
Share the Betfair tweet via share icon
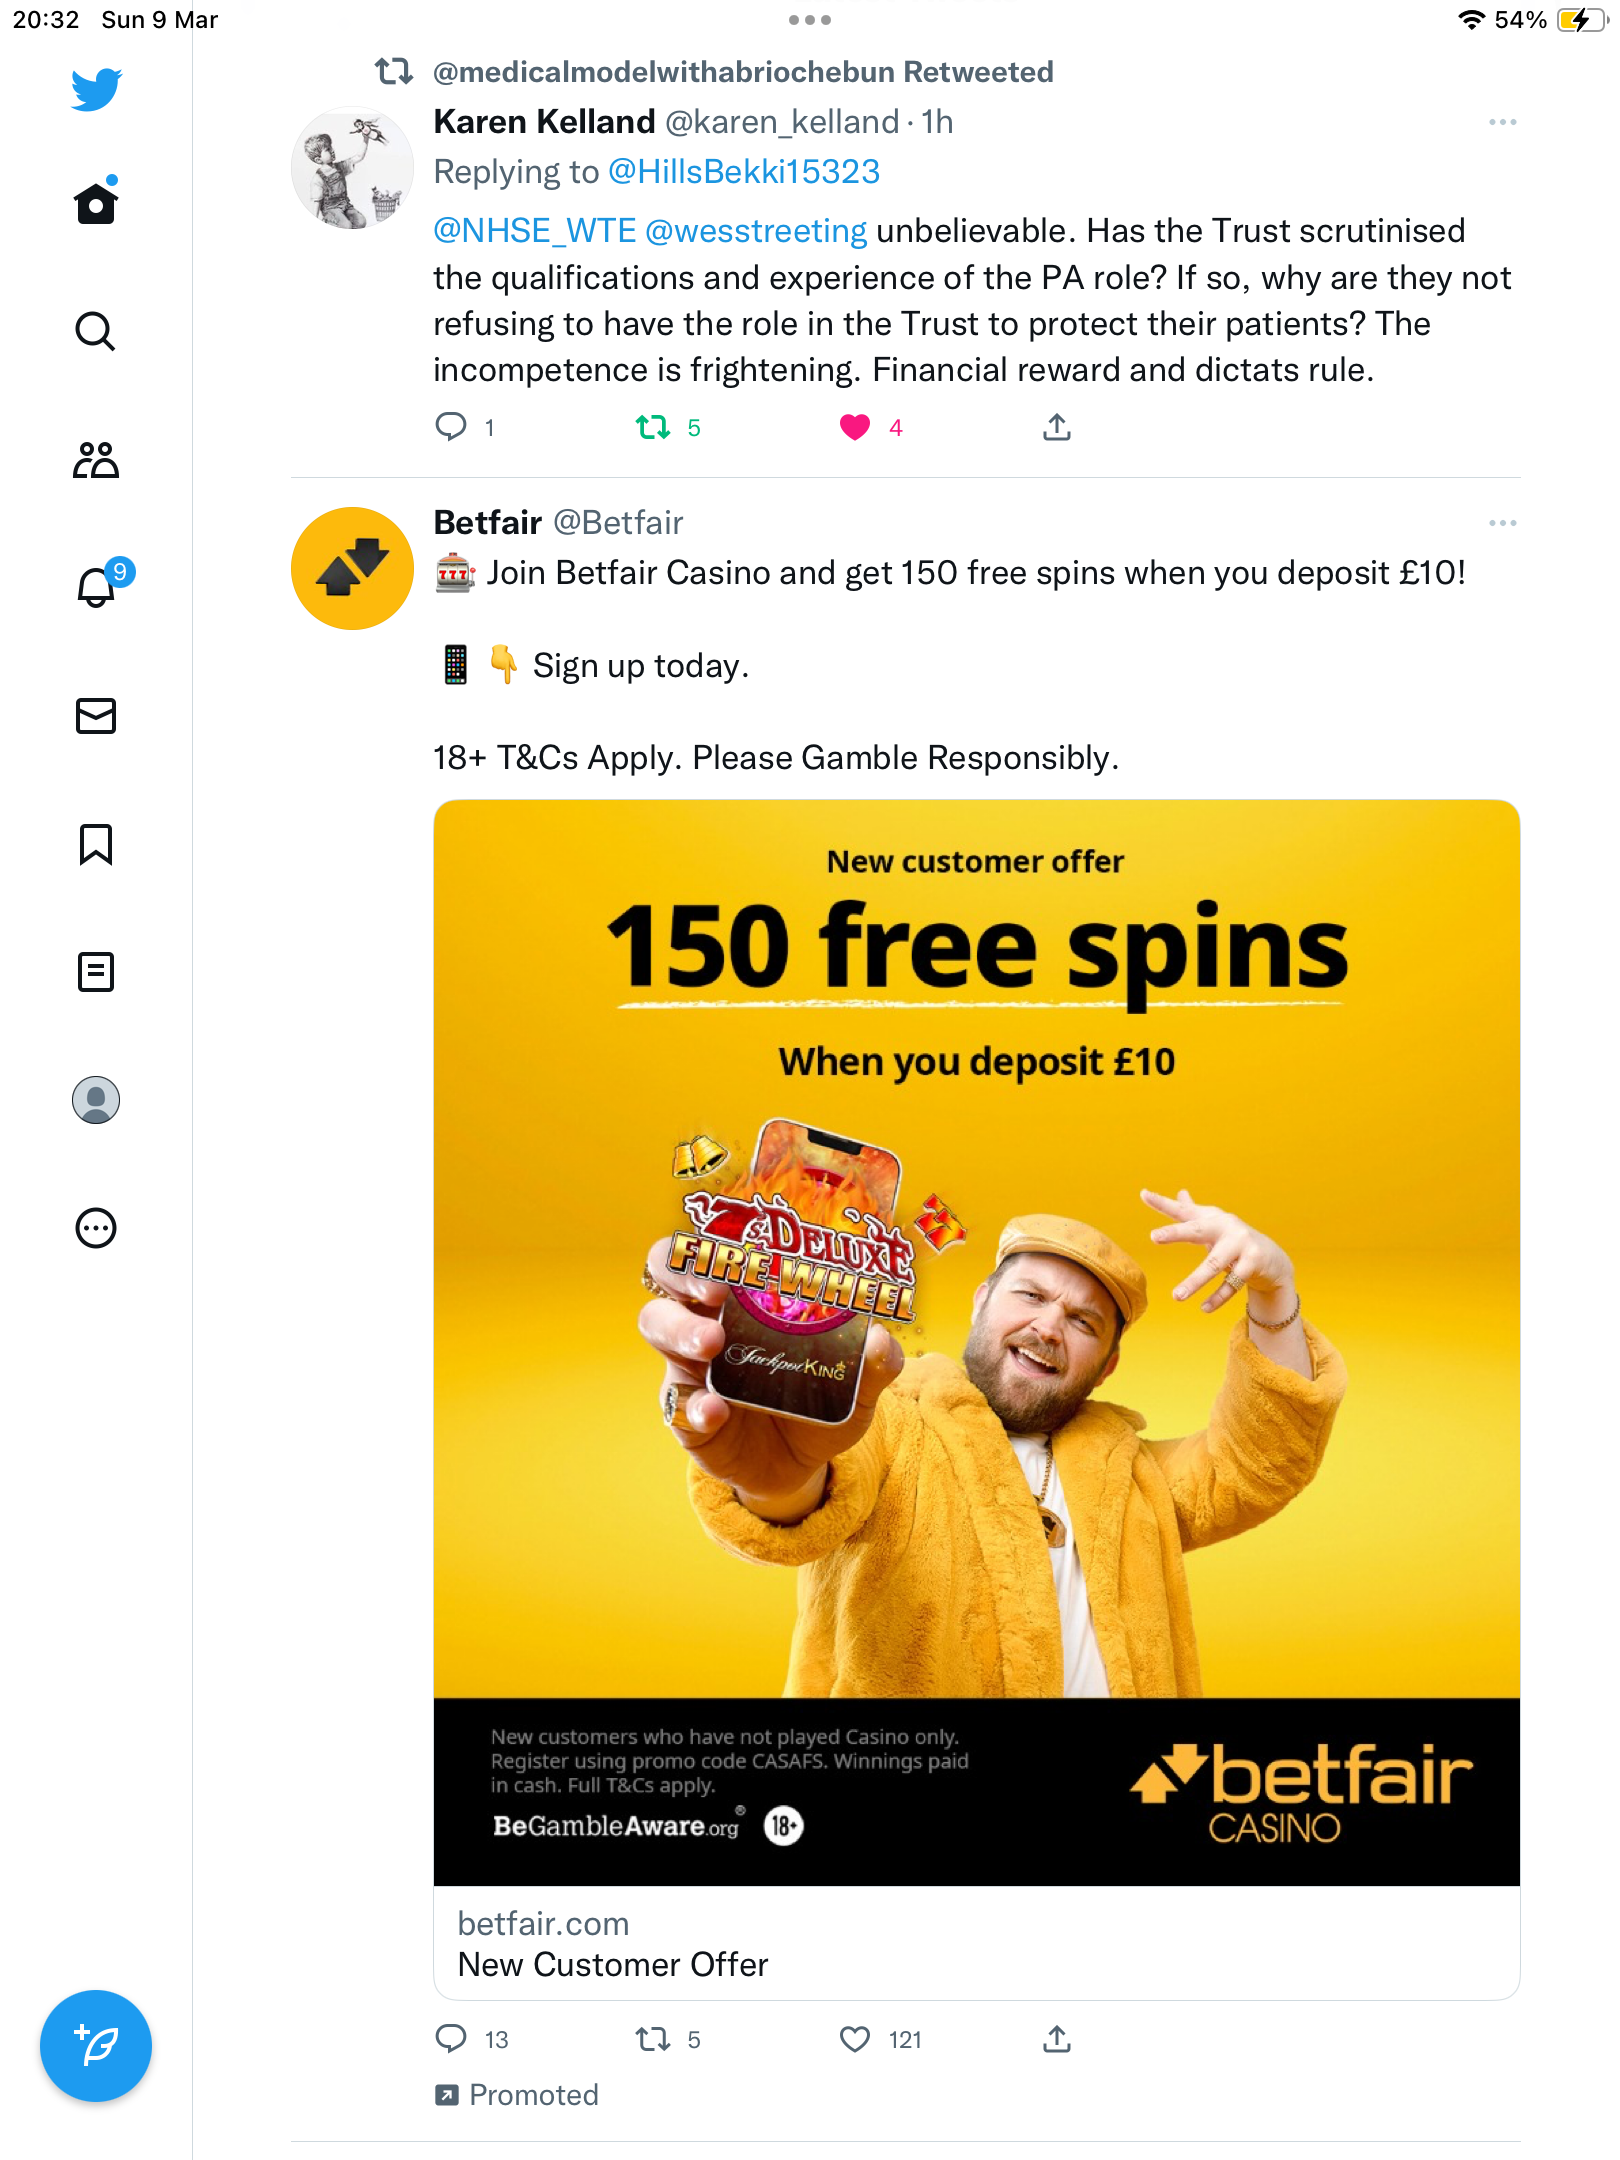pyautogui.click(x=1057, y=2039)
